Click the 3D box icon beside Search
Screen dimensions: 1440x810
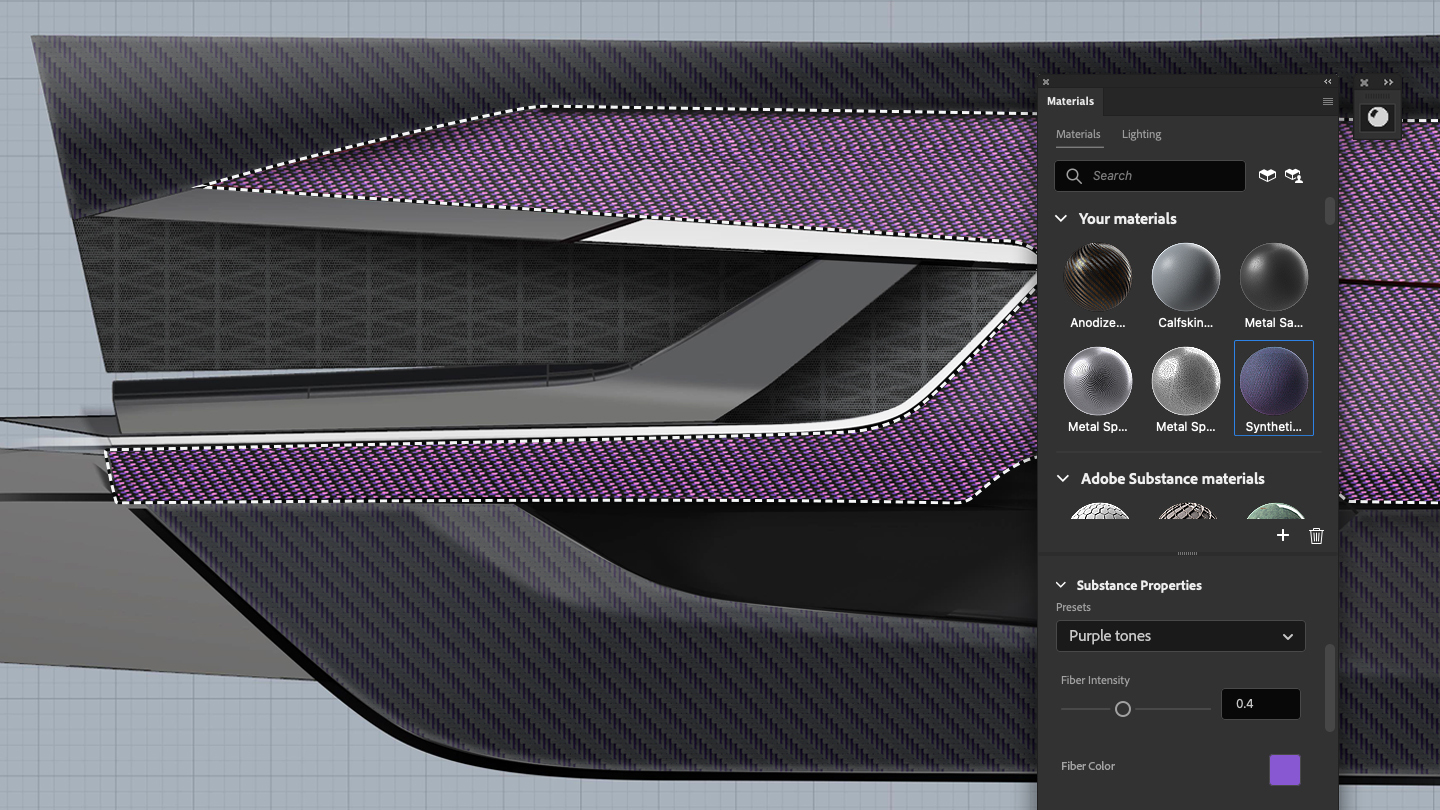[x=1267, y=176]
